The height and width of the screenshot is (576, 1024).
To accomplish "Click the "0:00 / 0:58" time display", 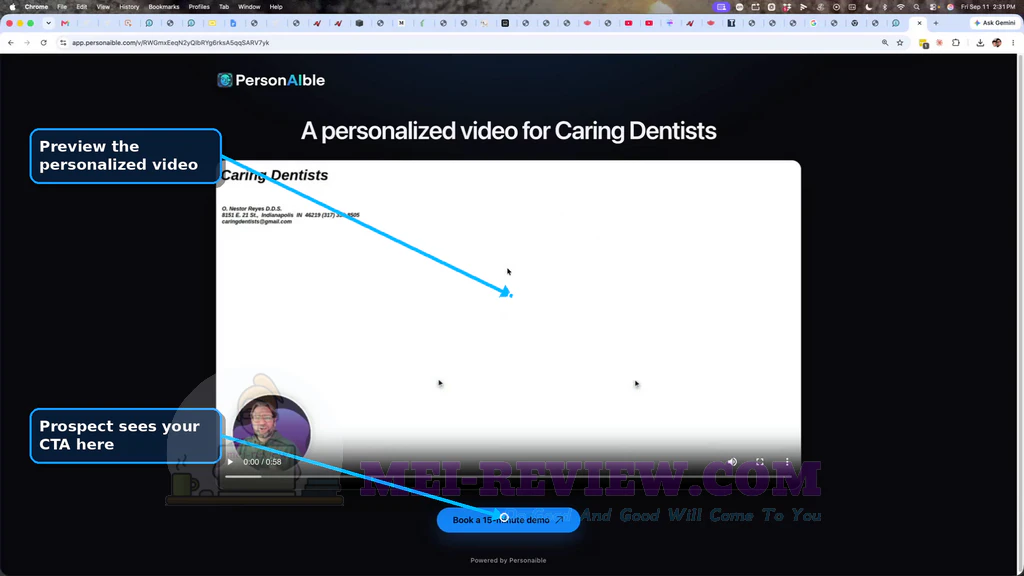I will (x=263, y=462).
